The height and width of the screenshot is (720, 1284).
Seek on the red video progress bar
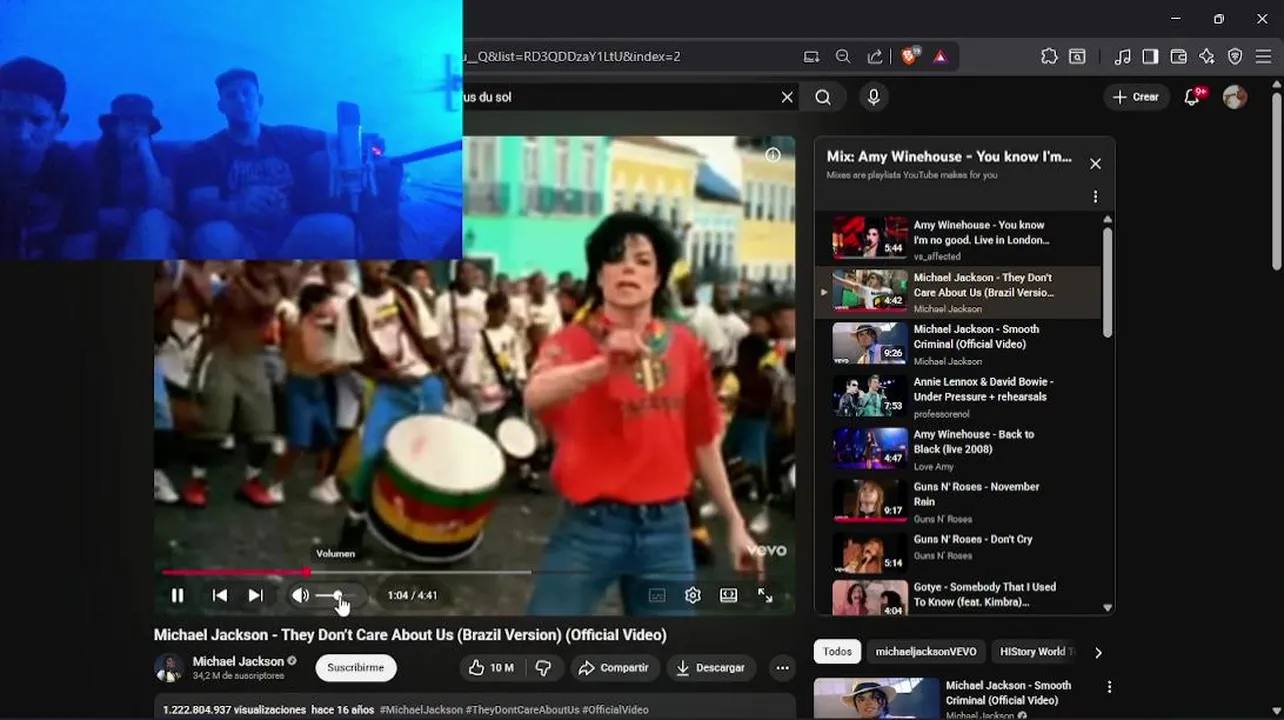pyautogui.click(x=346, y=572)
